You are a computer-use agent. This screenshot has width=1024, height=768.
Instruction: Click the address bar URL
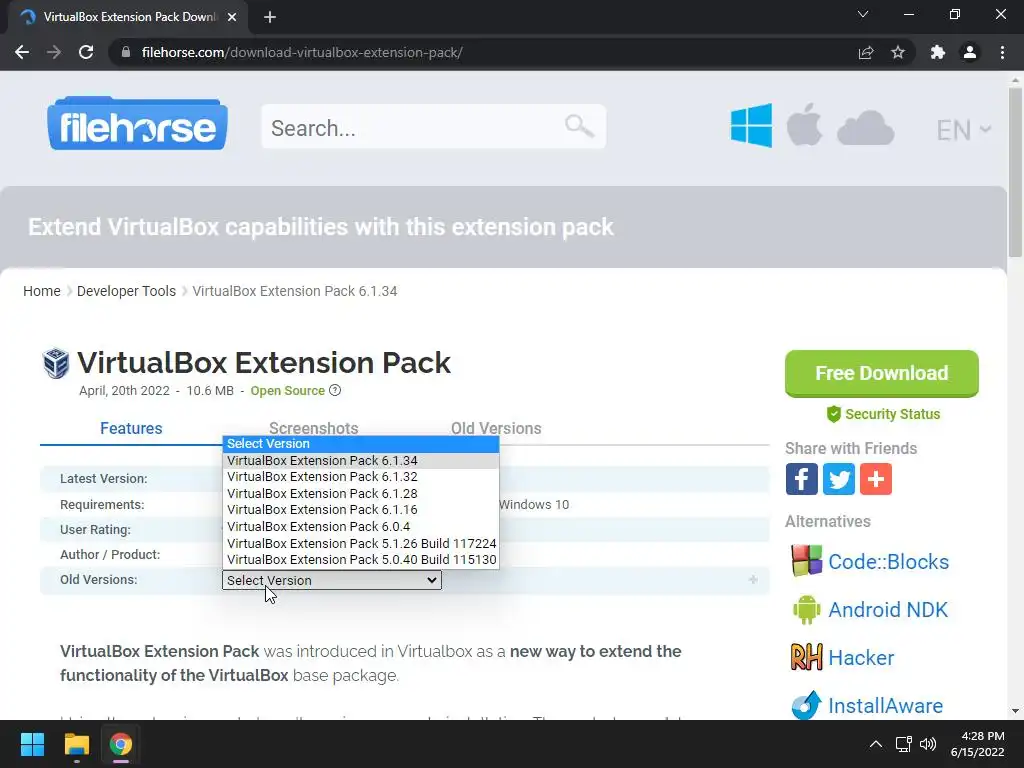(302, 52)
